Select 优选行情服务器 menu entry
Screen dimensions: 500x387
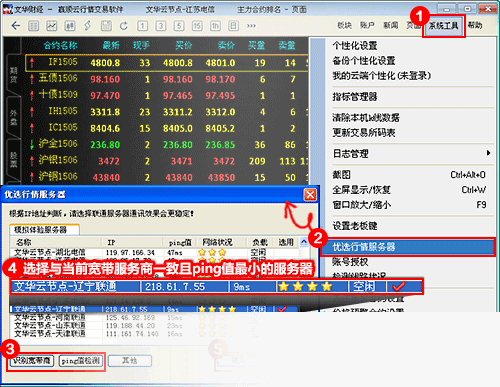pos(408,247)
